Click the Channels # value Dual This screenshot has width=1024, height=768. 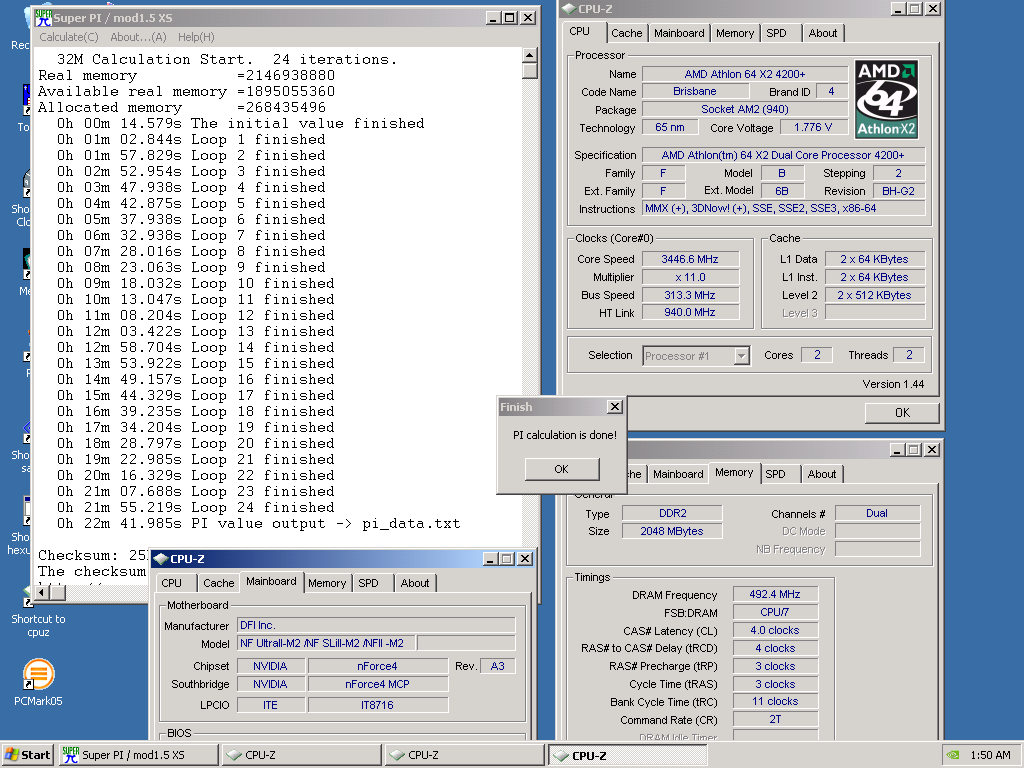pos(877,513)
